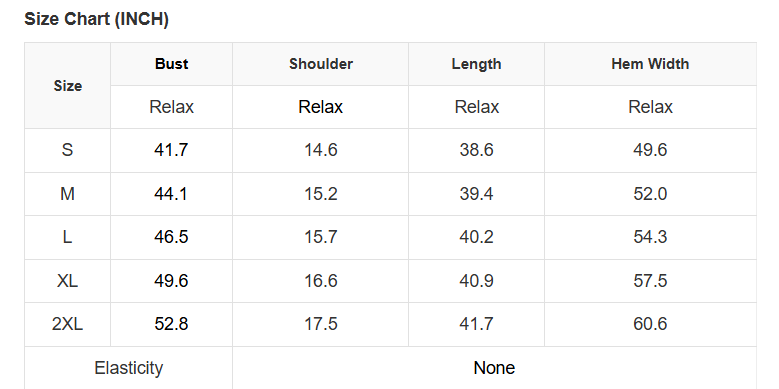779x389 pixels.
Task: Click the Elasticity row label
Action: (129, 368)
